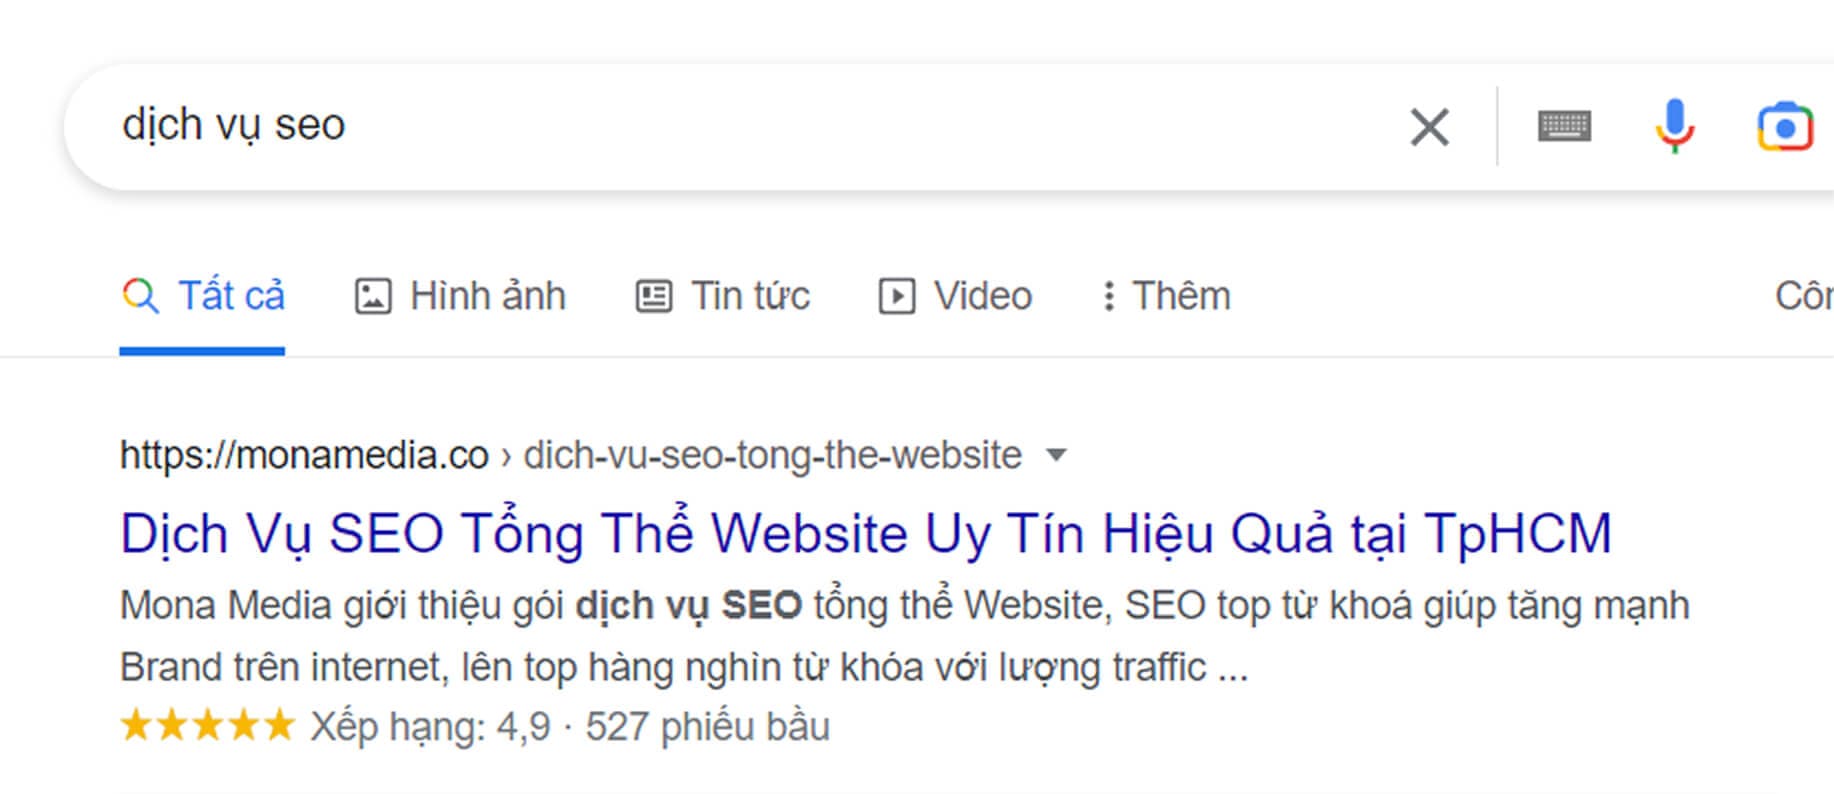The height and width of the screenshot is (794, 1834).
Task: Click the three-dot icon beside Thêm
Action: [x=1108, y=297]
